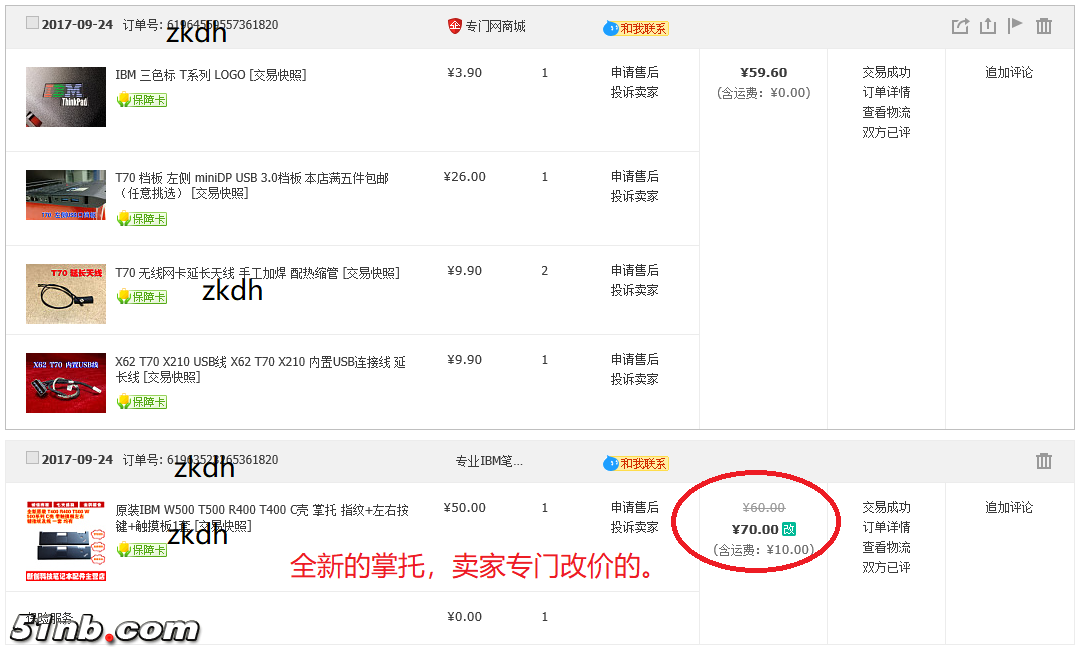1081x652 pixels.
Task: Click the share arrow icon in first order header
Action: point(960,26)
